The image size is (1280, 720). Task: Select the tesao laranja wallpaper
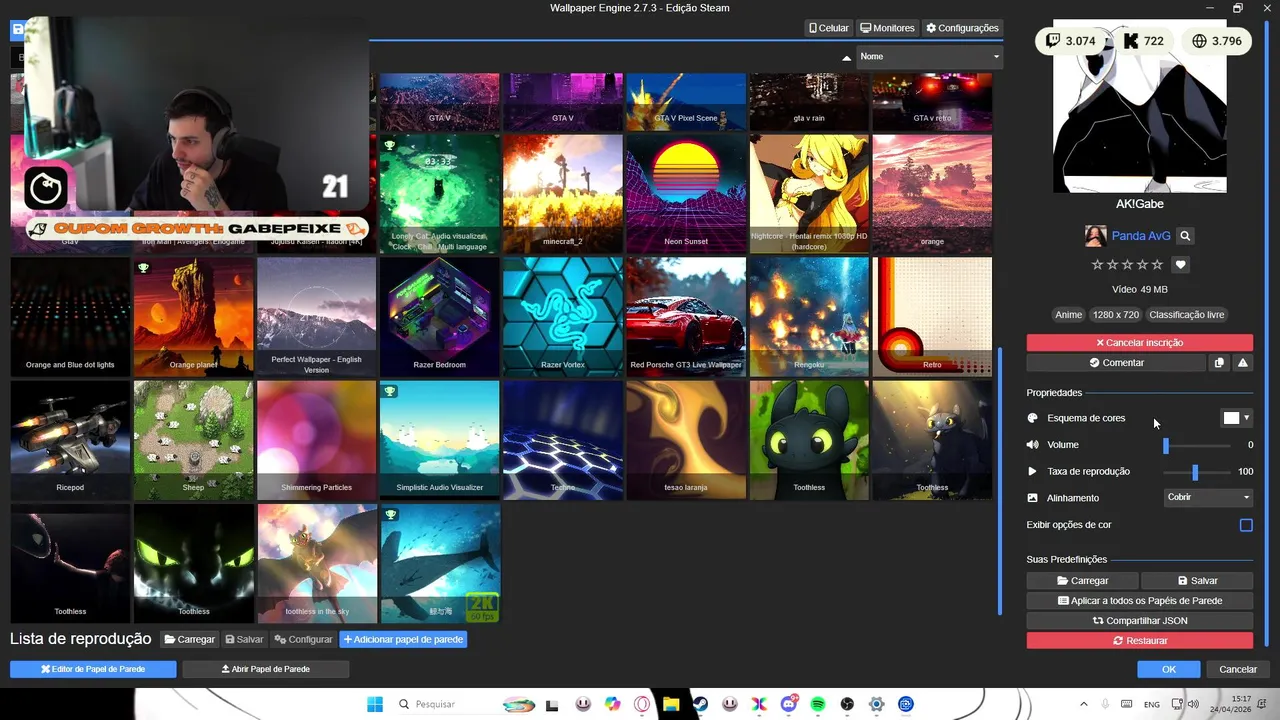click(x=686, y=440)
